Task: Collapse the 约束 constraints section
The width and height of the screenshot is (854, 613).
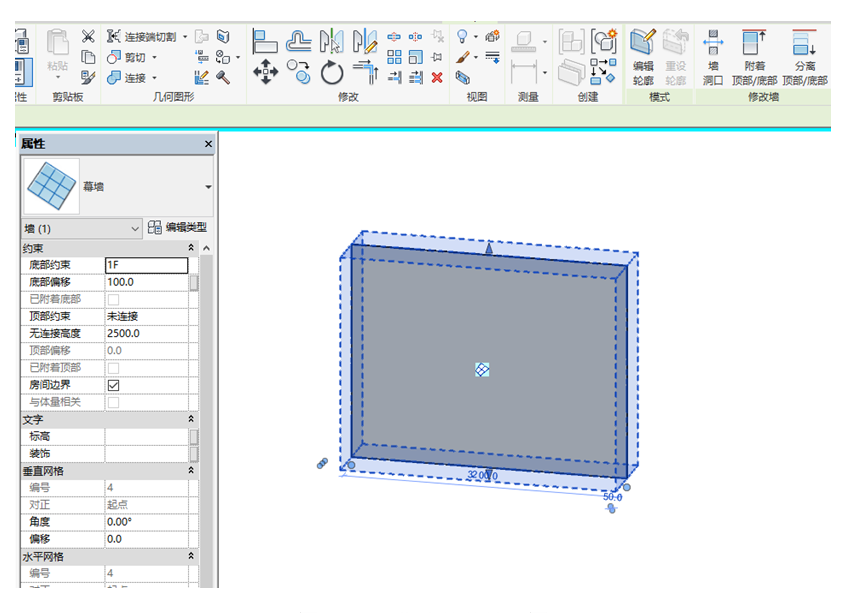Action: [191, 248]
